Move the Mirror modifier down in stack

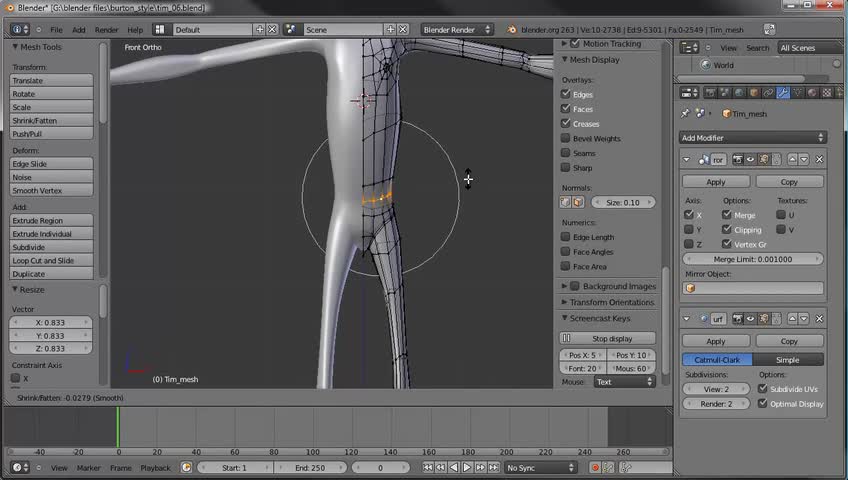click(x=803, y=159)
